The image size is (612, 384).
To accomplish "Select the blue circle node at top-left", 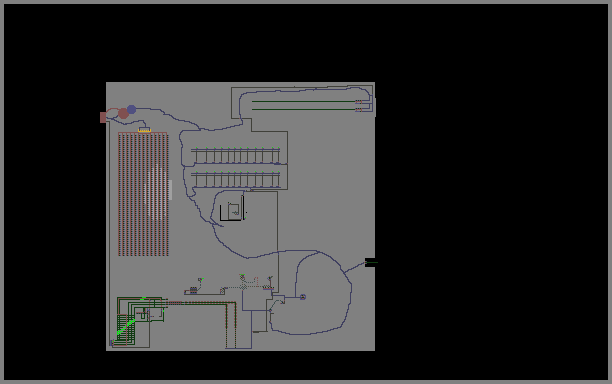I will tap(132, 109).
